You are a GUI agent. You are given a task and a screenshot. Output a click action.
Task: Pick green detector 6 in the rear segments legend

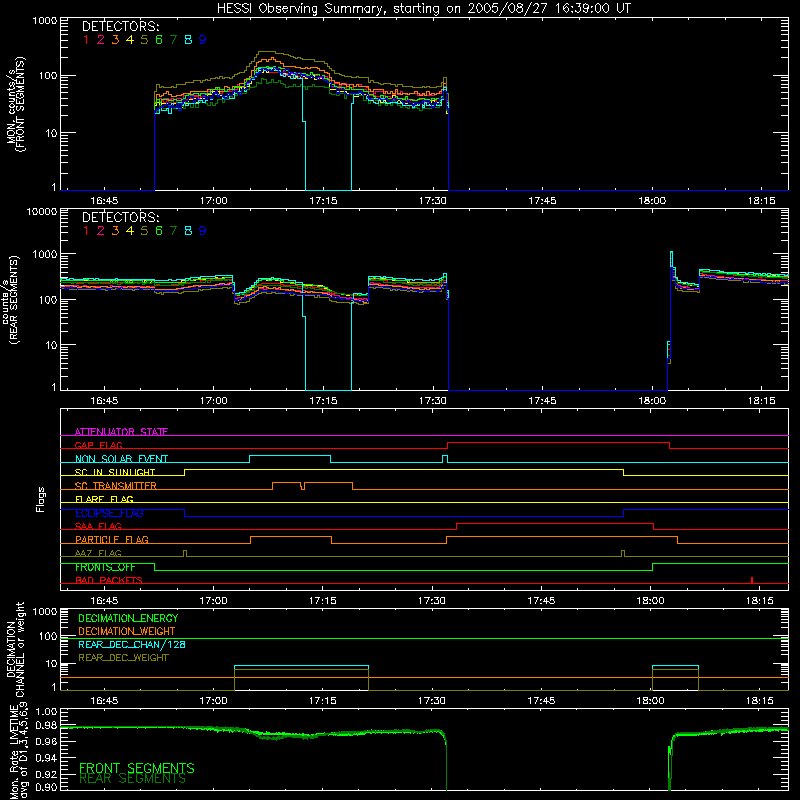pos(159,231)
